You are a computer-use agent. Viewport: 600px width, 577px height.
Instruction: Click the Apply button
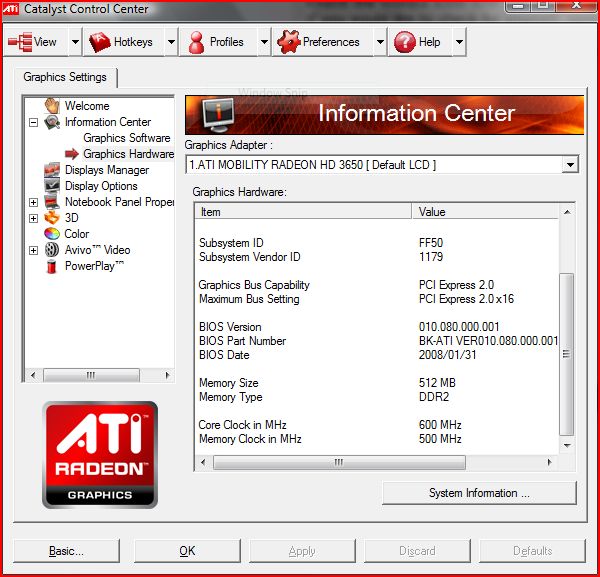302,551
